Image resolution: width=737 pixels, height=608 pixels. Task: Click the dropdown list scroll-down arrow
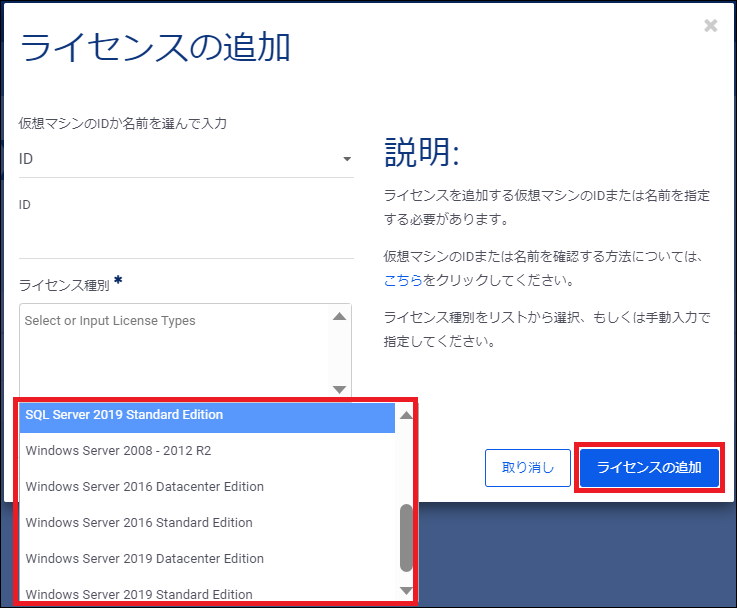(406, 591)
